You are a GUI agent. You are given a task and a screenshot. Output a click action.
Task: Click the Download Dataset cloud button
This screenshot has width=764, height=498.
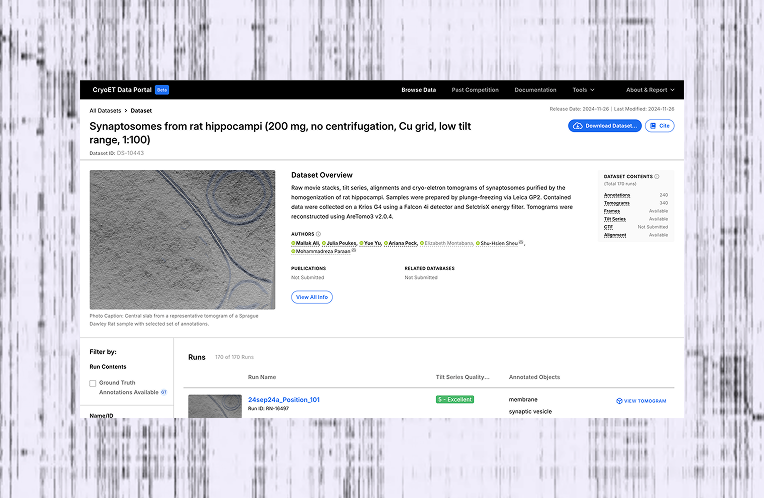pos(604,126)
